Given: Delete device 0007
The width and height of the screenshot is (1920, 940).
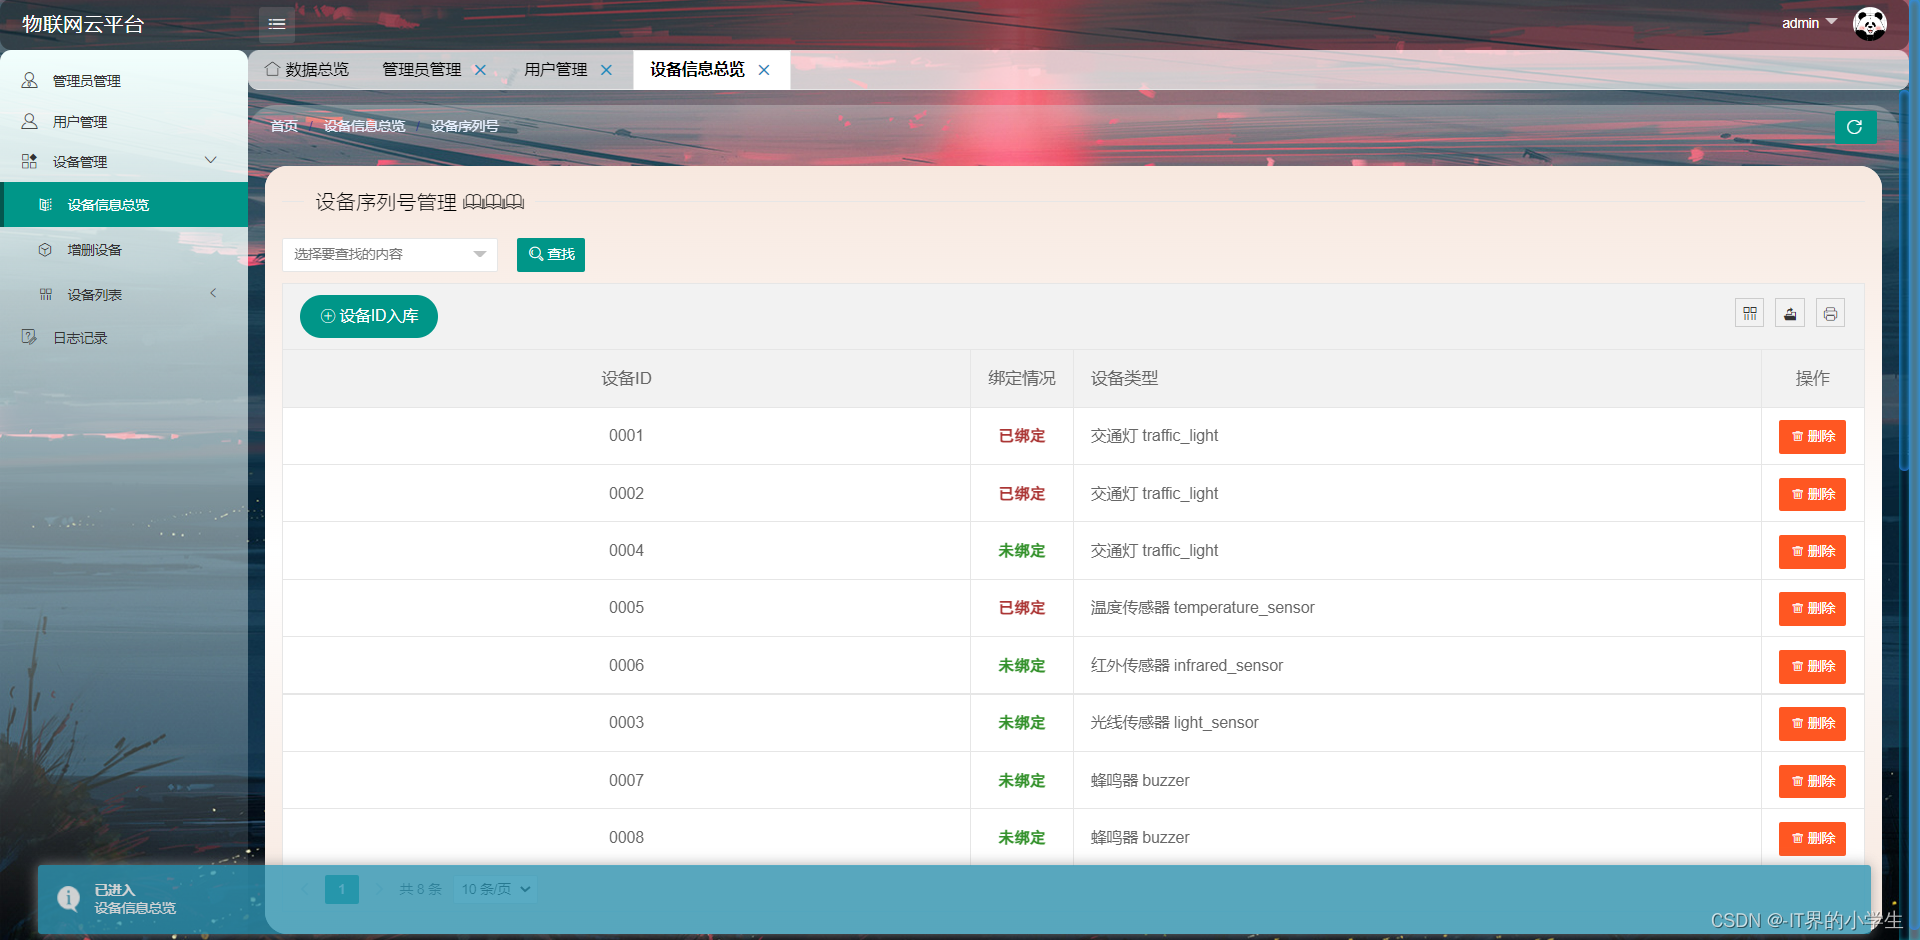Looking at the screenshot, I should coord(1812,781).
